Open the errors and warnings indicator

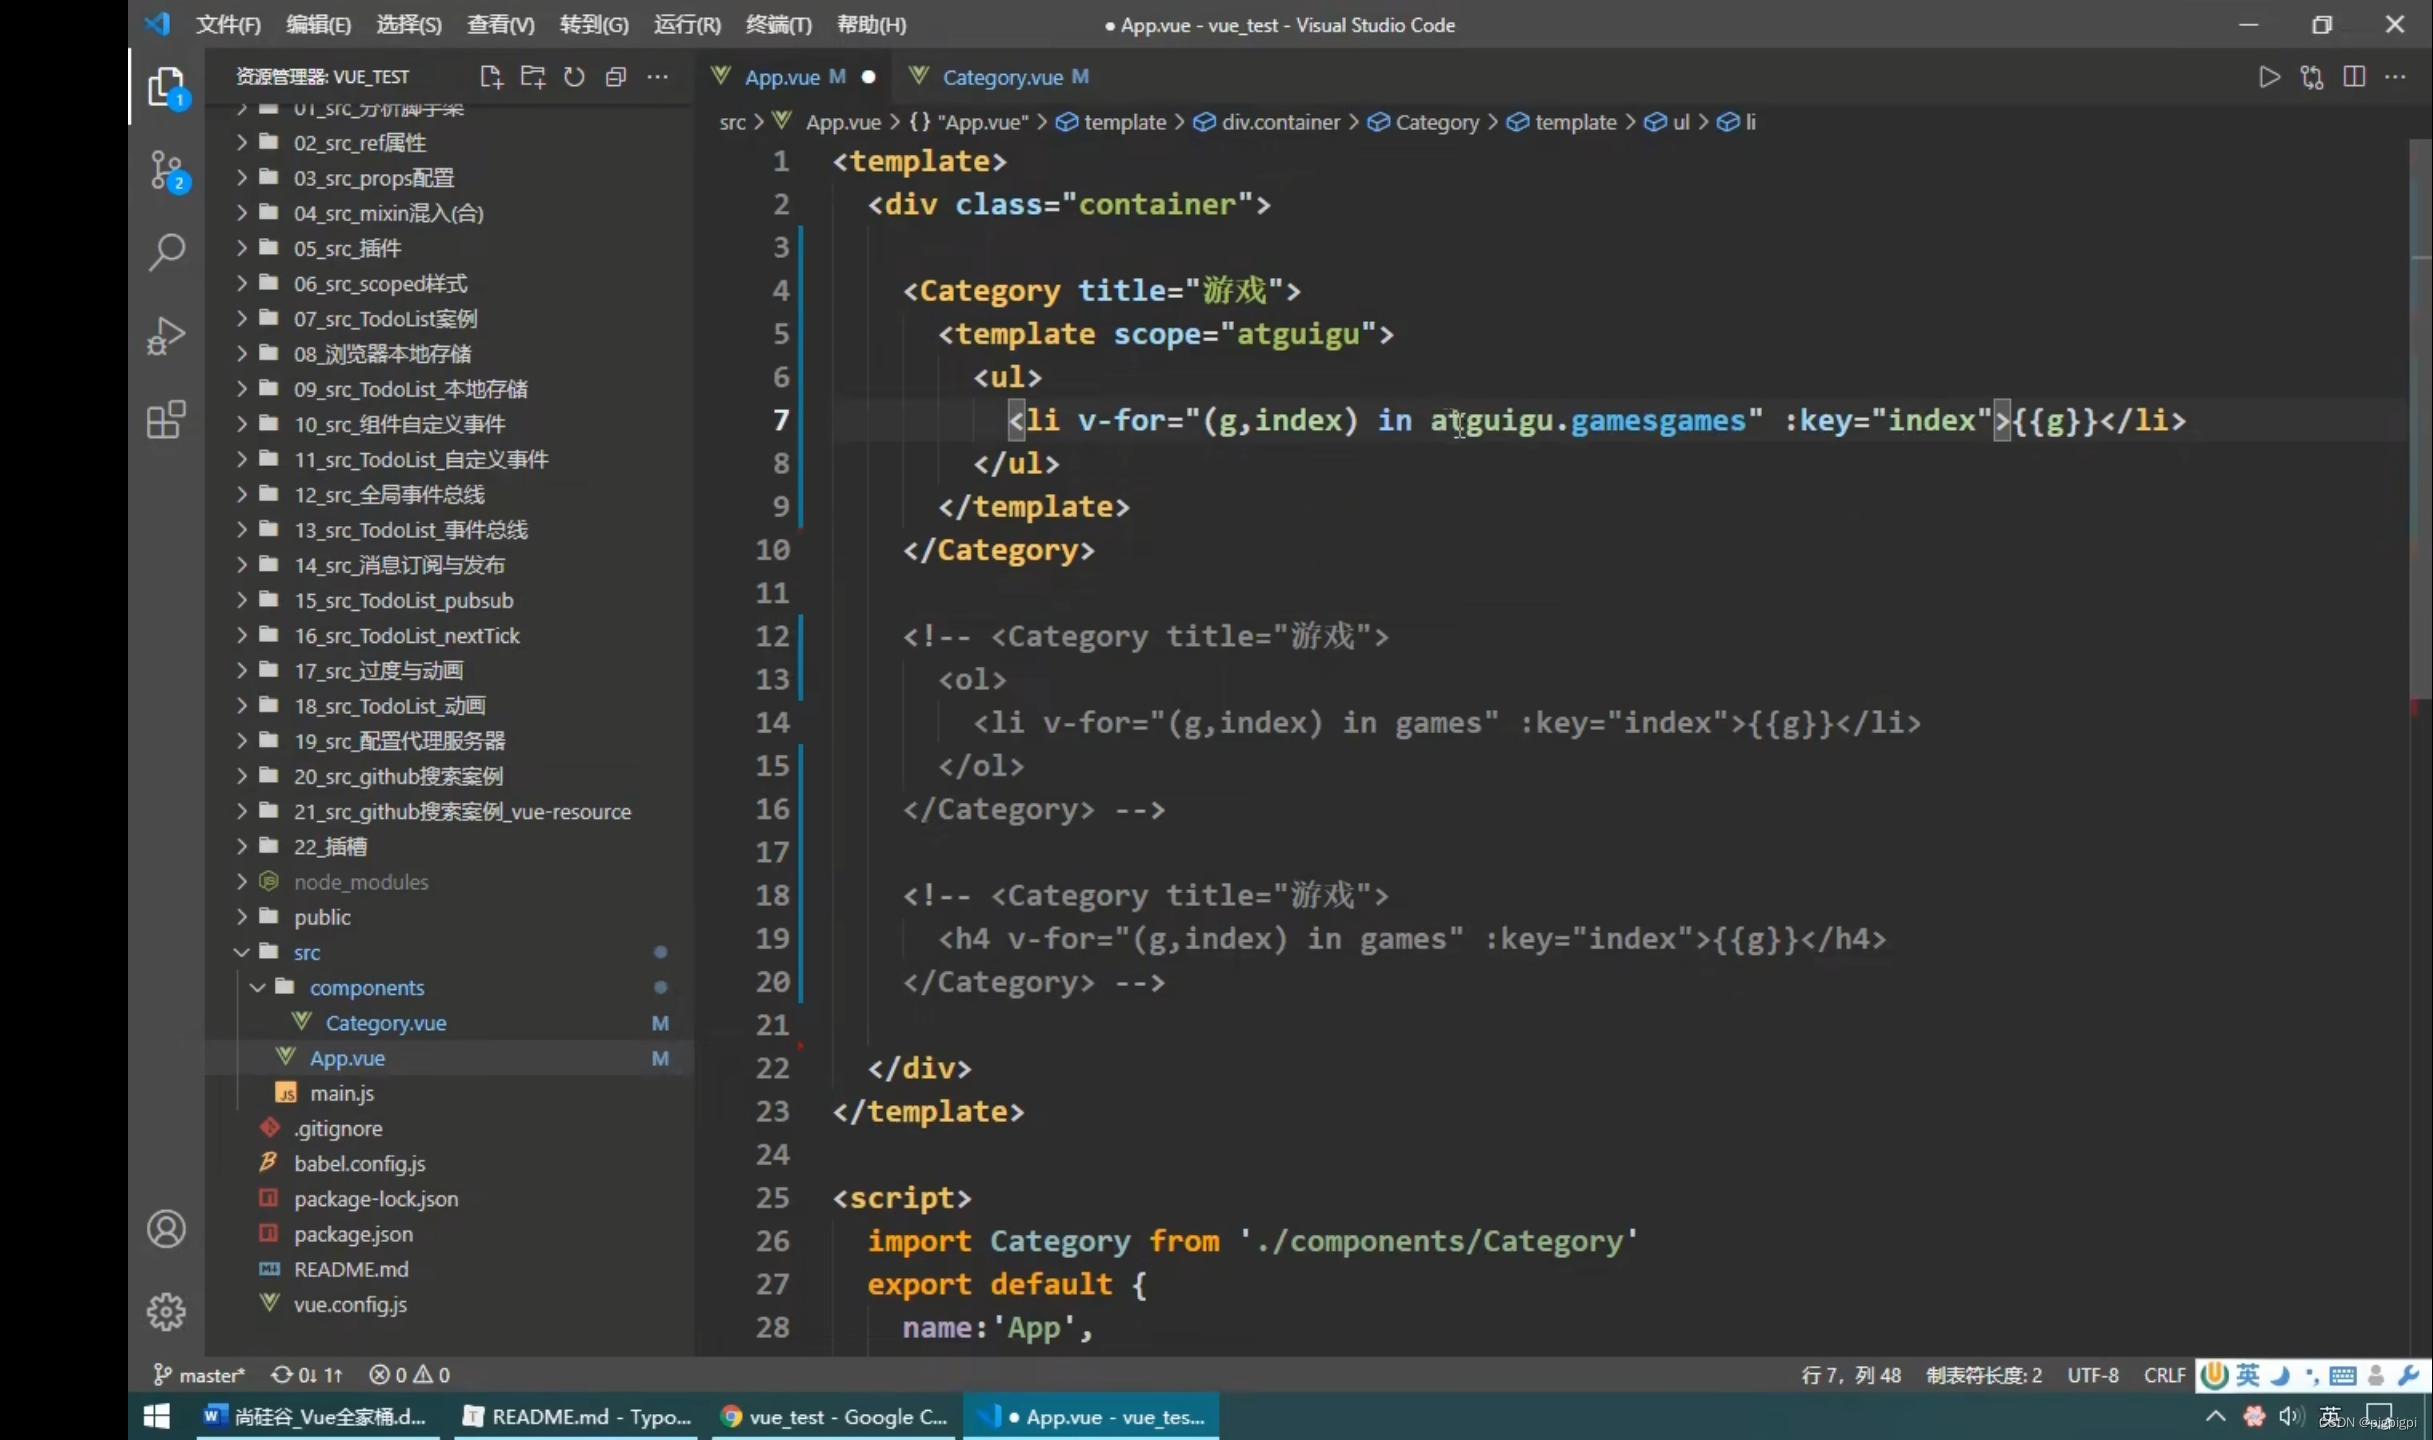point(409,1375)
